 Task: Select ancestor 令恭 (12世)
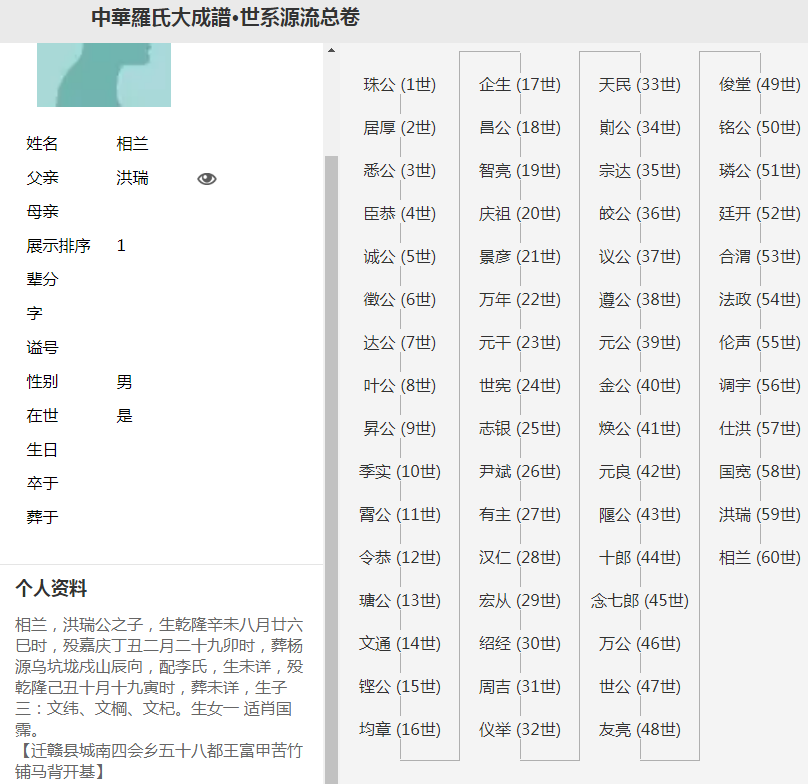click(x=399, y=558)
